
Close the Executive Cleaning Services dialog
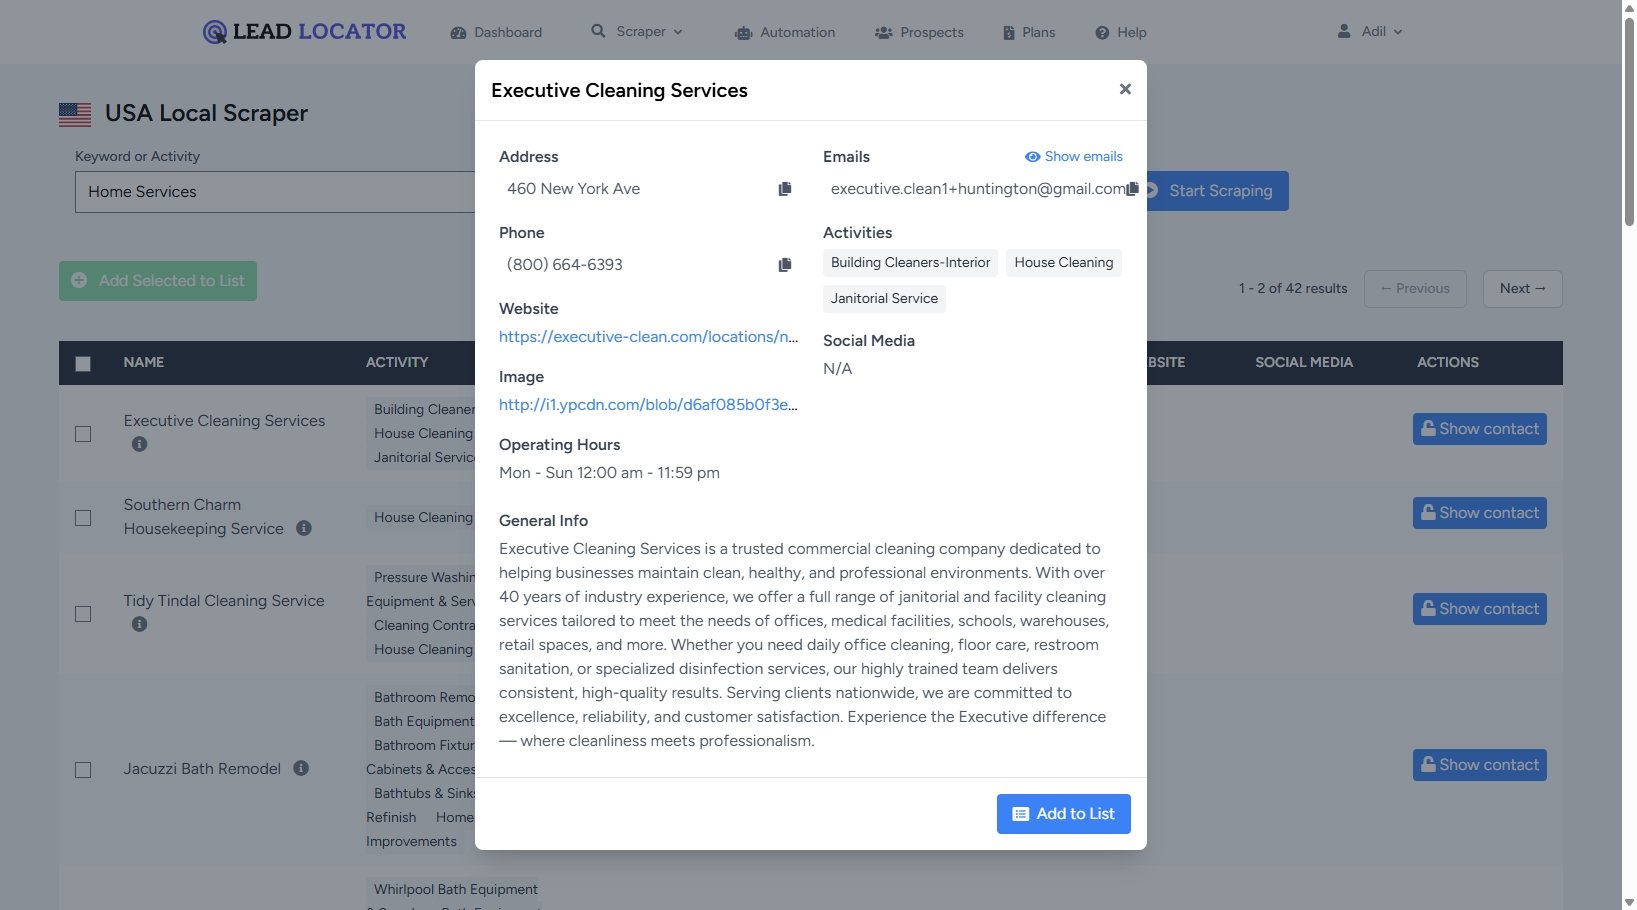[x=1125, y=89]
